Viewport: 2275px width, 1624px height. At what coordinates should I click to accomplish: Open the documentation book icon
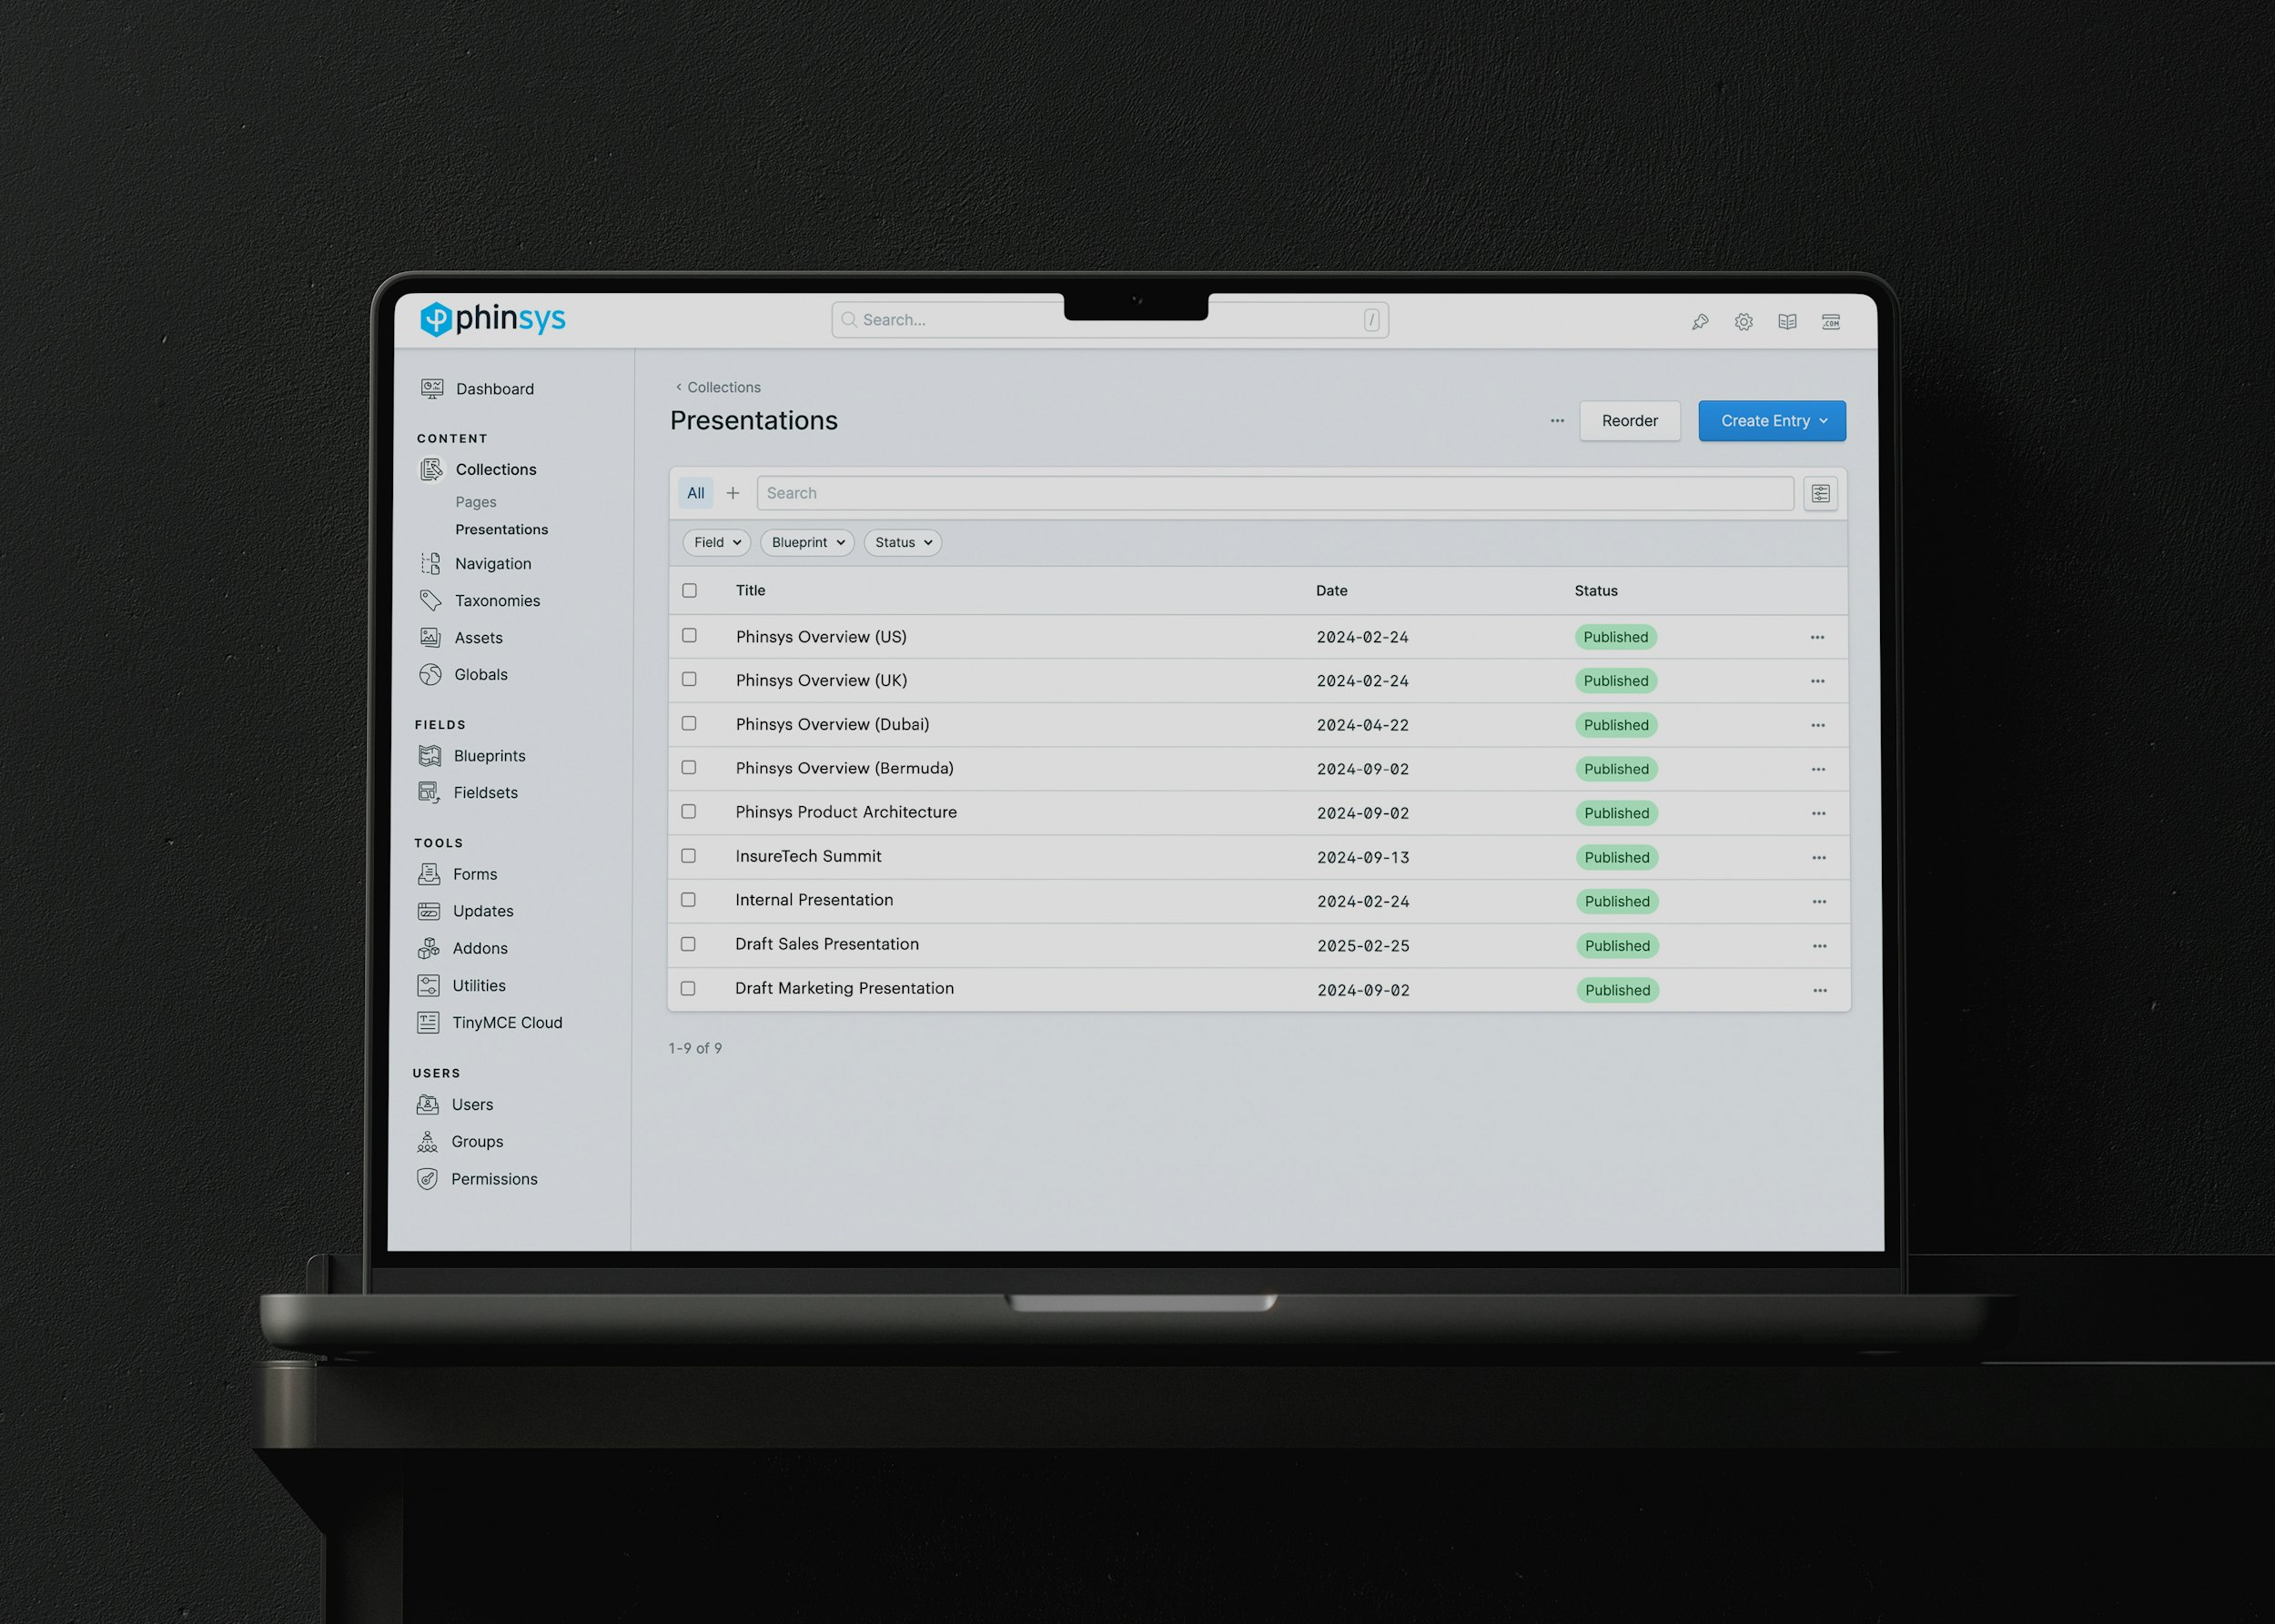tap(1787, 322)
